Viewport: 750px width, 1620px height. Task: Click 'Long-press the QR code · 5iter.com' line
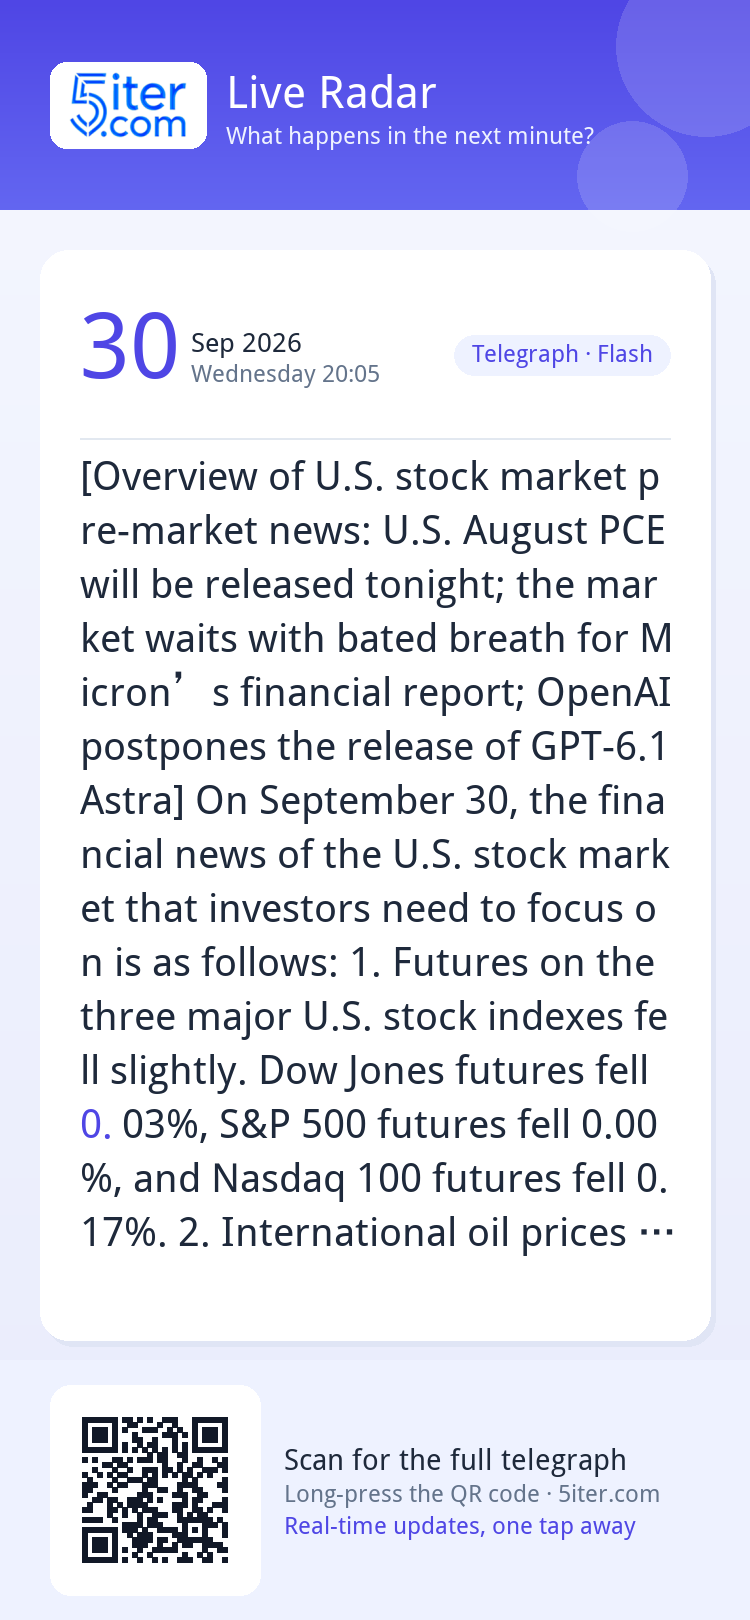(472, 1494)
